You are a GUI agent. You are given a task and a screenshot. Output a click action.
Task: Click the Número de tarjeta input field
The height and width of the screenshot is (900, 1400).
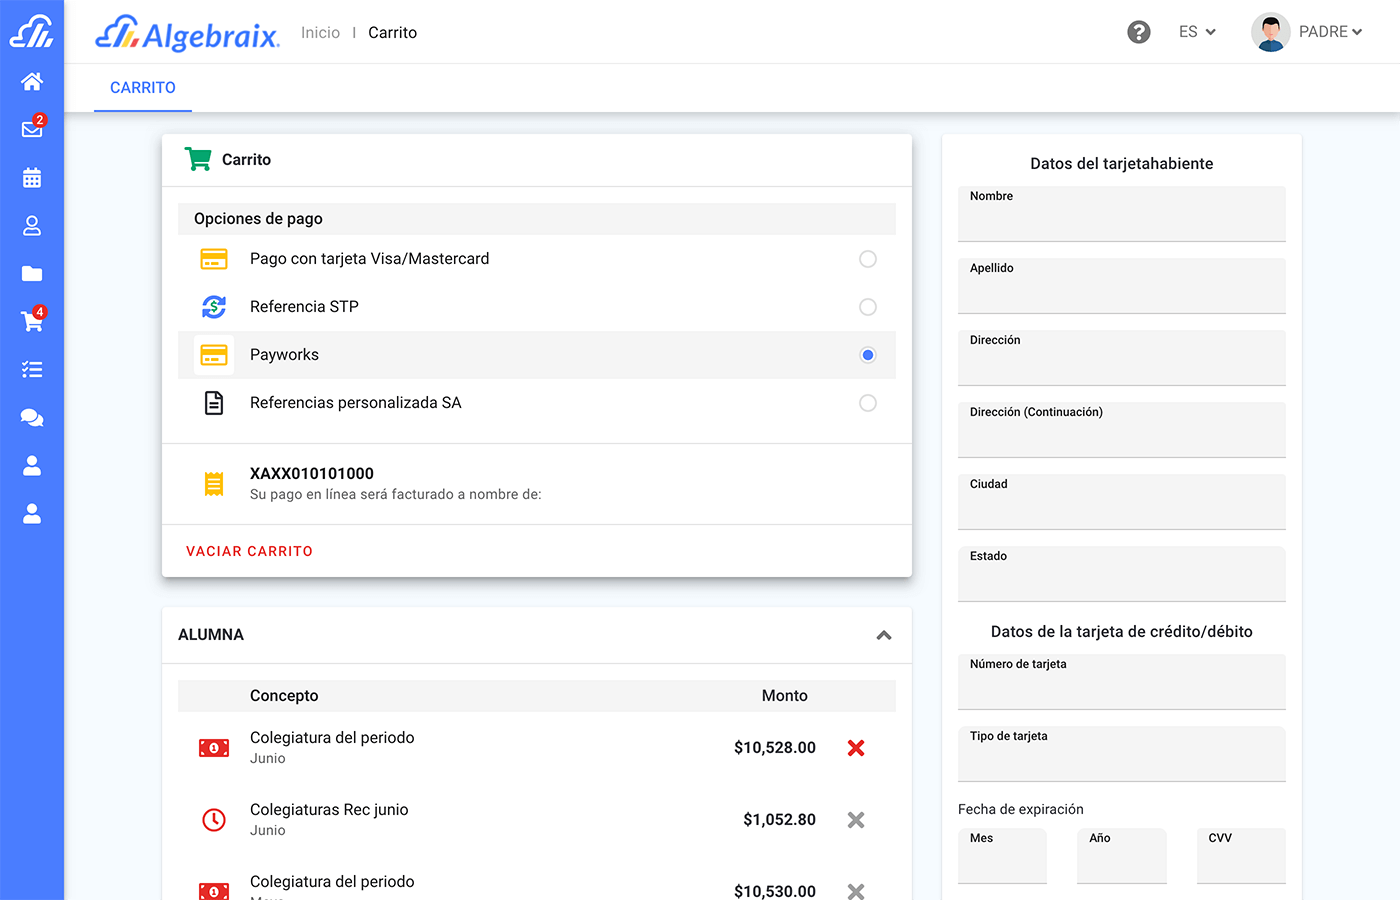[1121, 686]
